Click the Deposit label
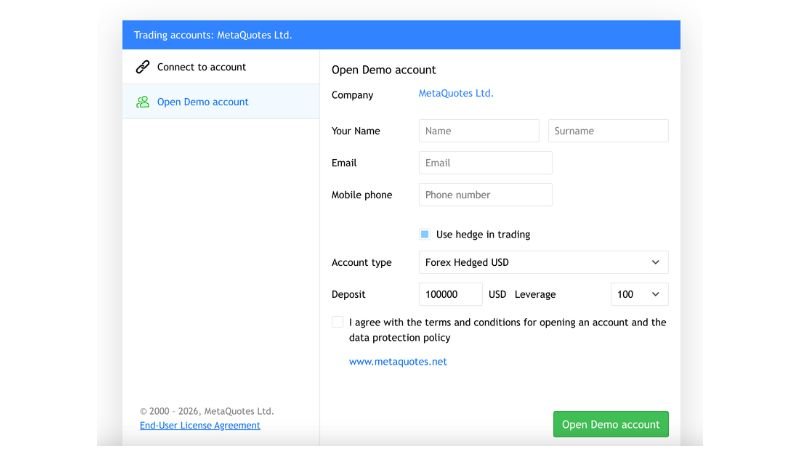 [348, 294]
